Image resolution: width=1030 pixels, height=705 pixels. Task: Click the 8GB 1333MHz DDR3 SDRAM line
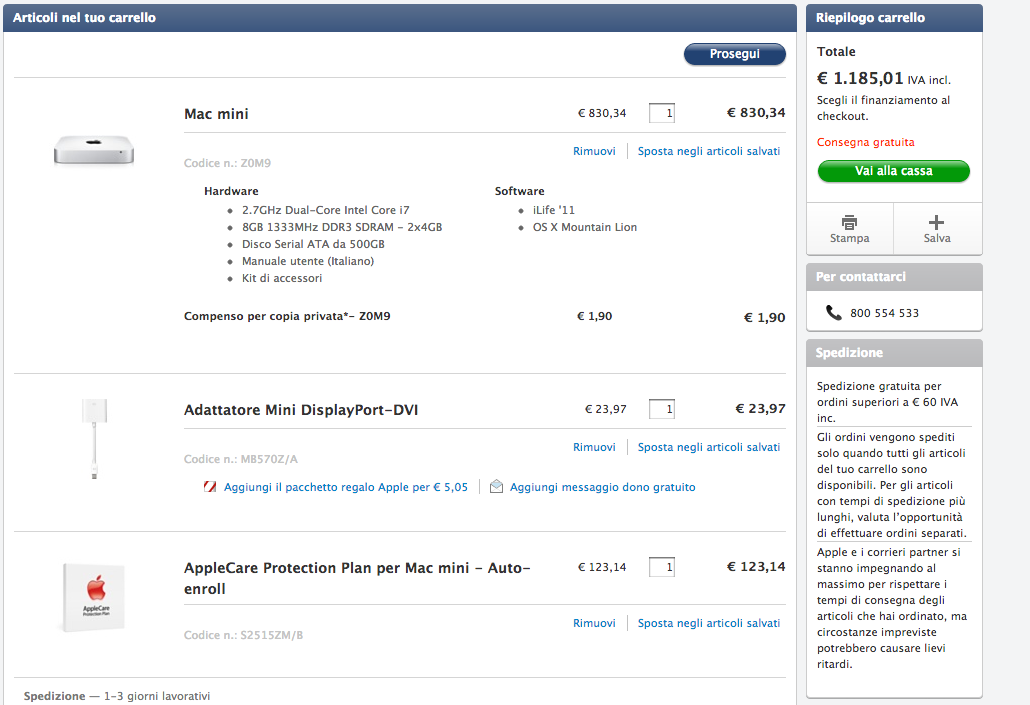pos(342,227)
